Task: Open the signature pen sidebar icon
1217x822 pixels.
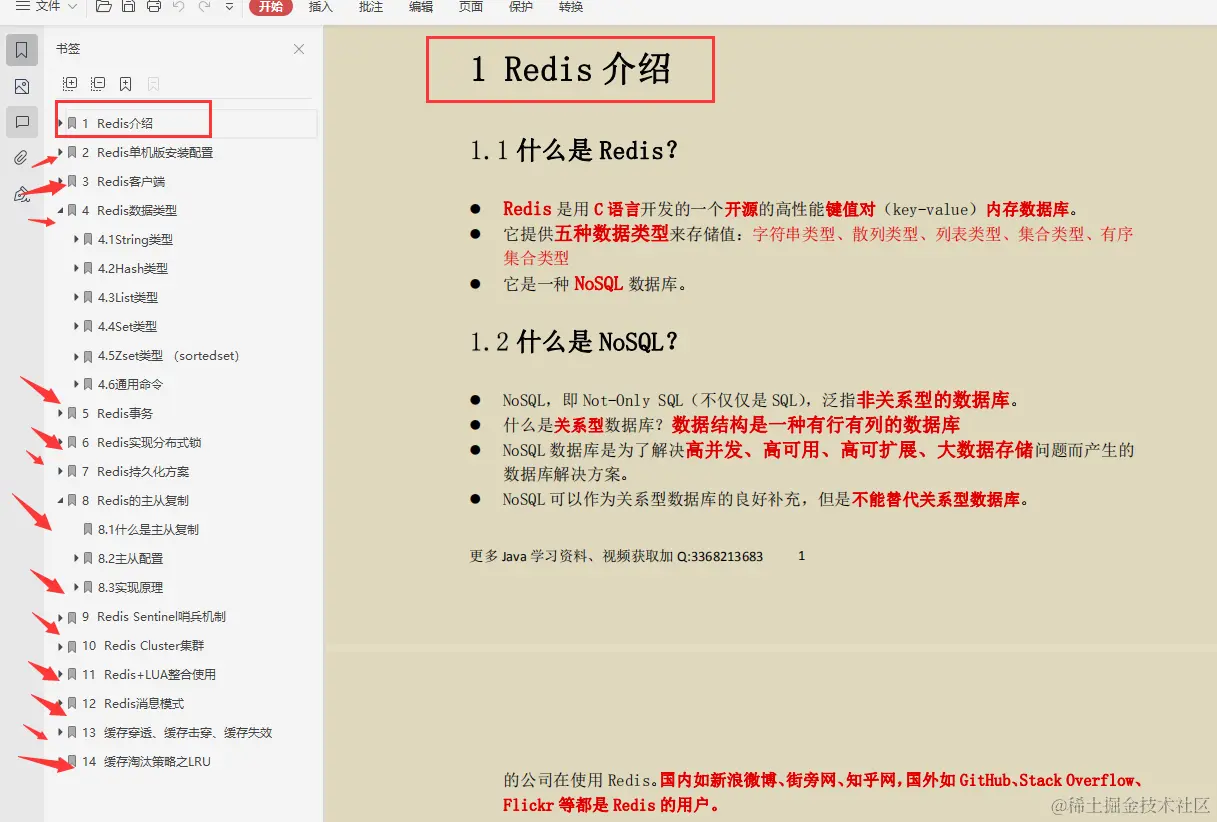Action: point(22,194)
